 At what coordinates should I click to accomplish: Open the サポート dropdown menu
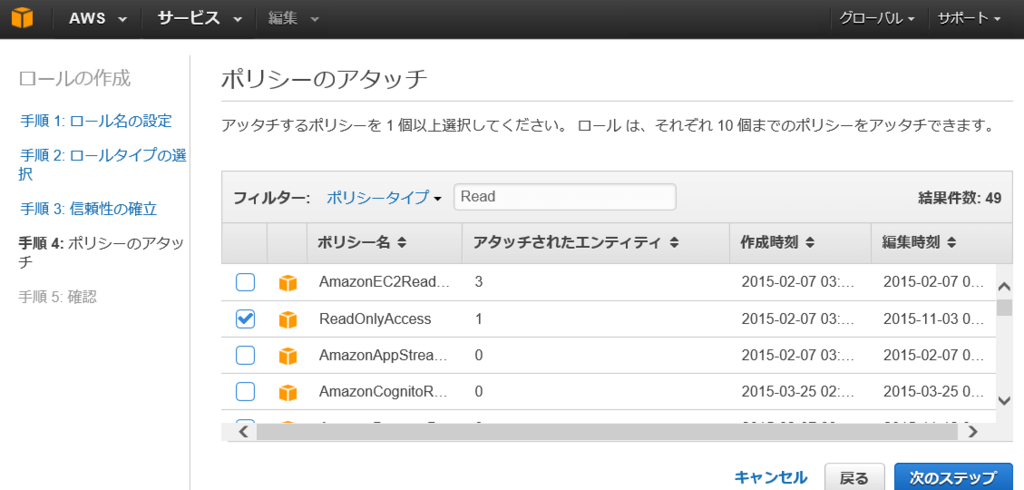pyautogui.click(x=969, y=18)
